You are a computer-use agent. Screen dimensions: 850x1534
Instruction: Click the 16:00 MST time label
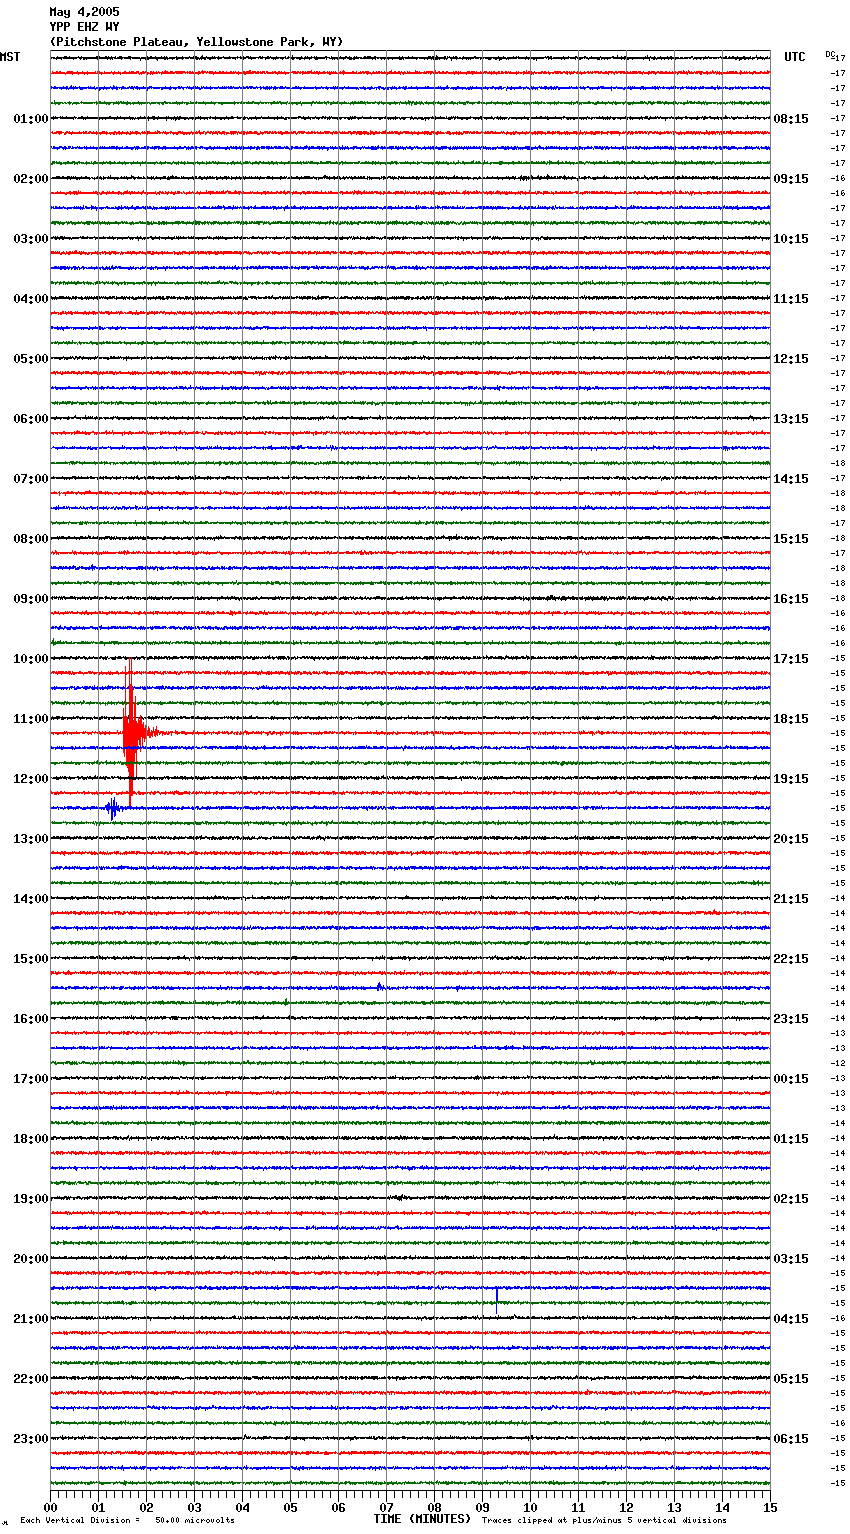[x=31, y=1019]
